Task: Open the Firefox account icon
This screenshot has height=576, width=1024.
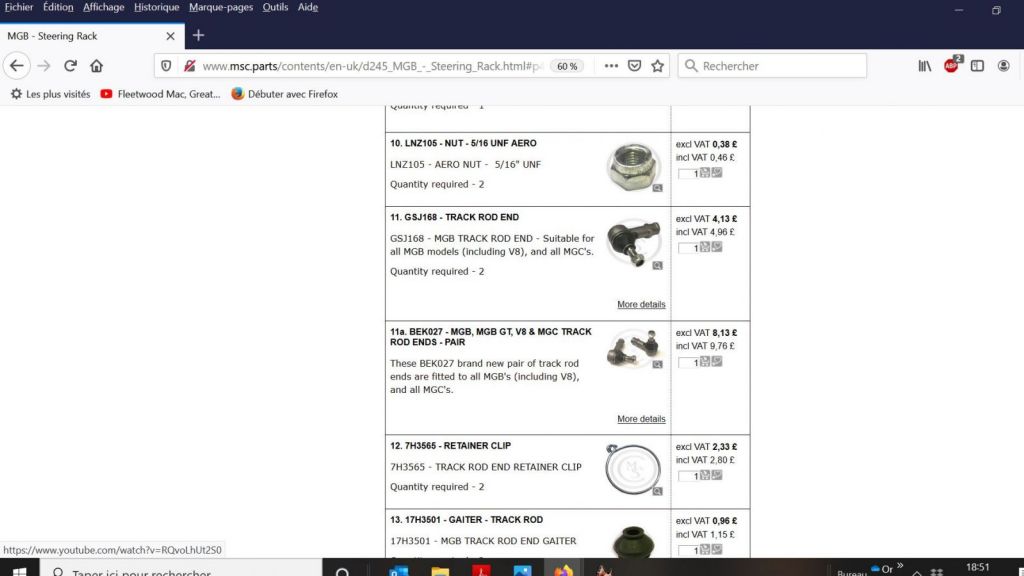Action: pyautogui.click(x=1004, y=66)
